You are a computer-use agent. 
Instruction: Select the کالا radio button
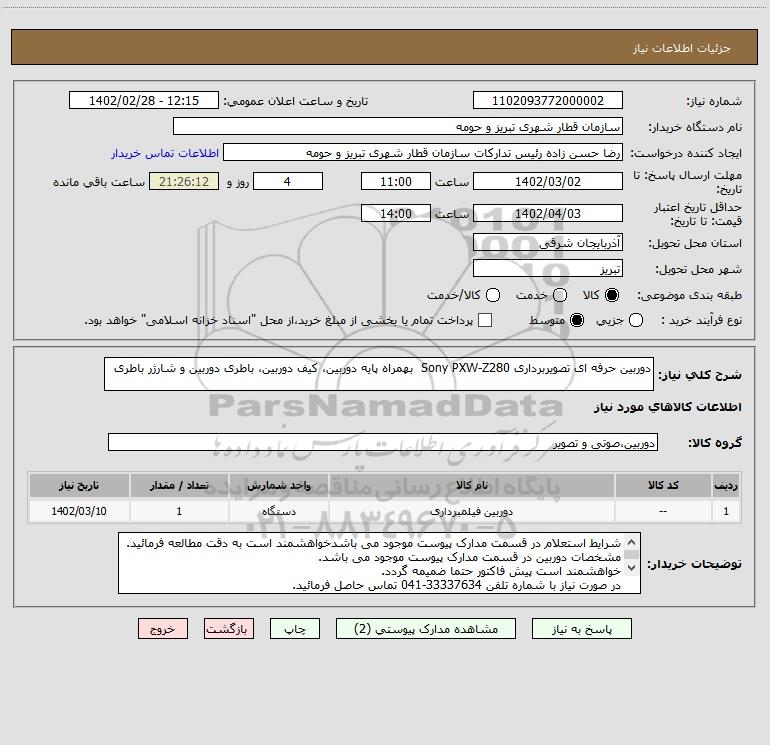[612, 295]
